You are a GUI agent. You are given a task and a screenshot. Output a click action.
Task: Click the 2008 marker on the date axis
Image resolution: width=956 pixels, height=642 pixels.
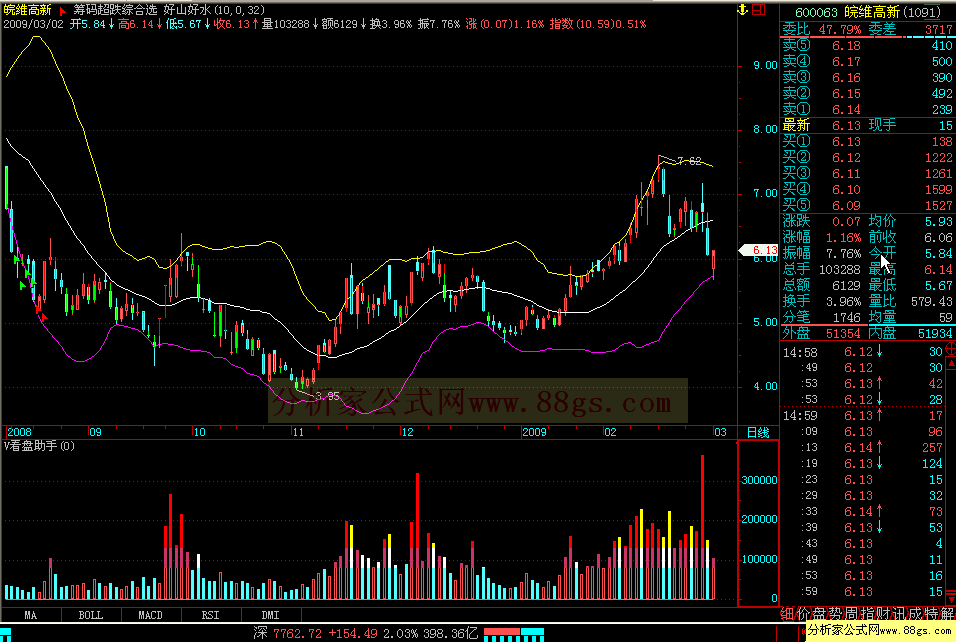coord(20,432)
